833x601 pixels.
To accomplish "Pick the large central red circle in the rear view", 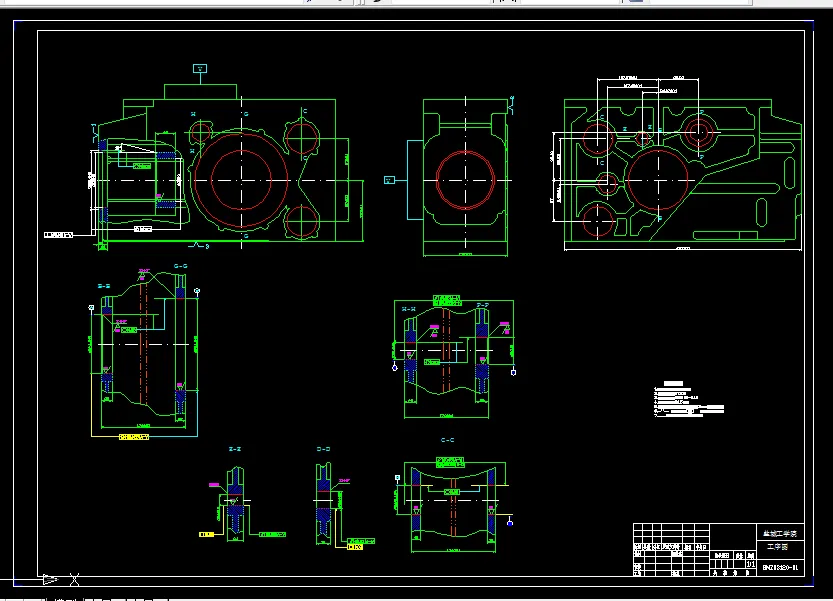I will coord(658,180).
